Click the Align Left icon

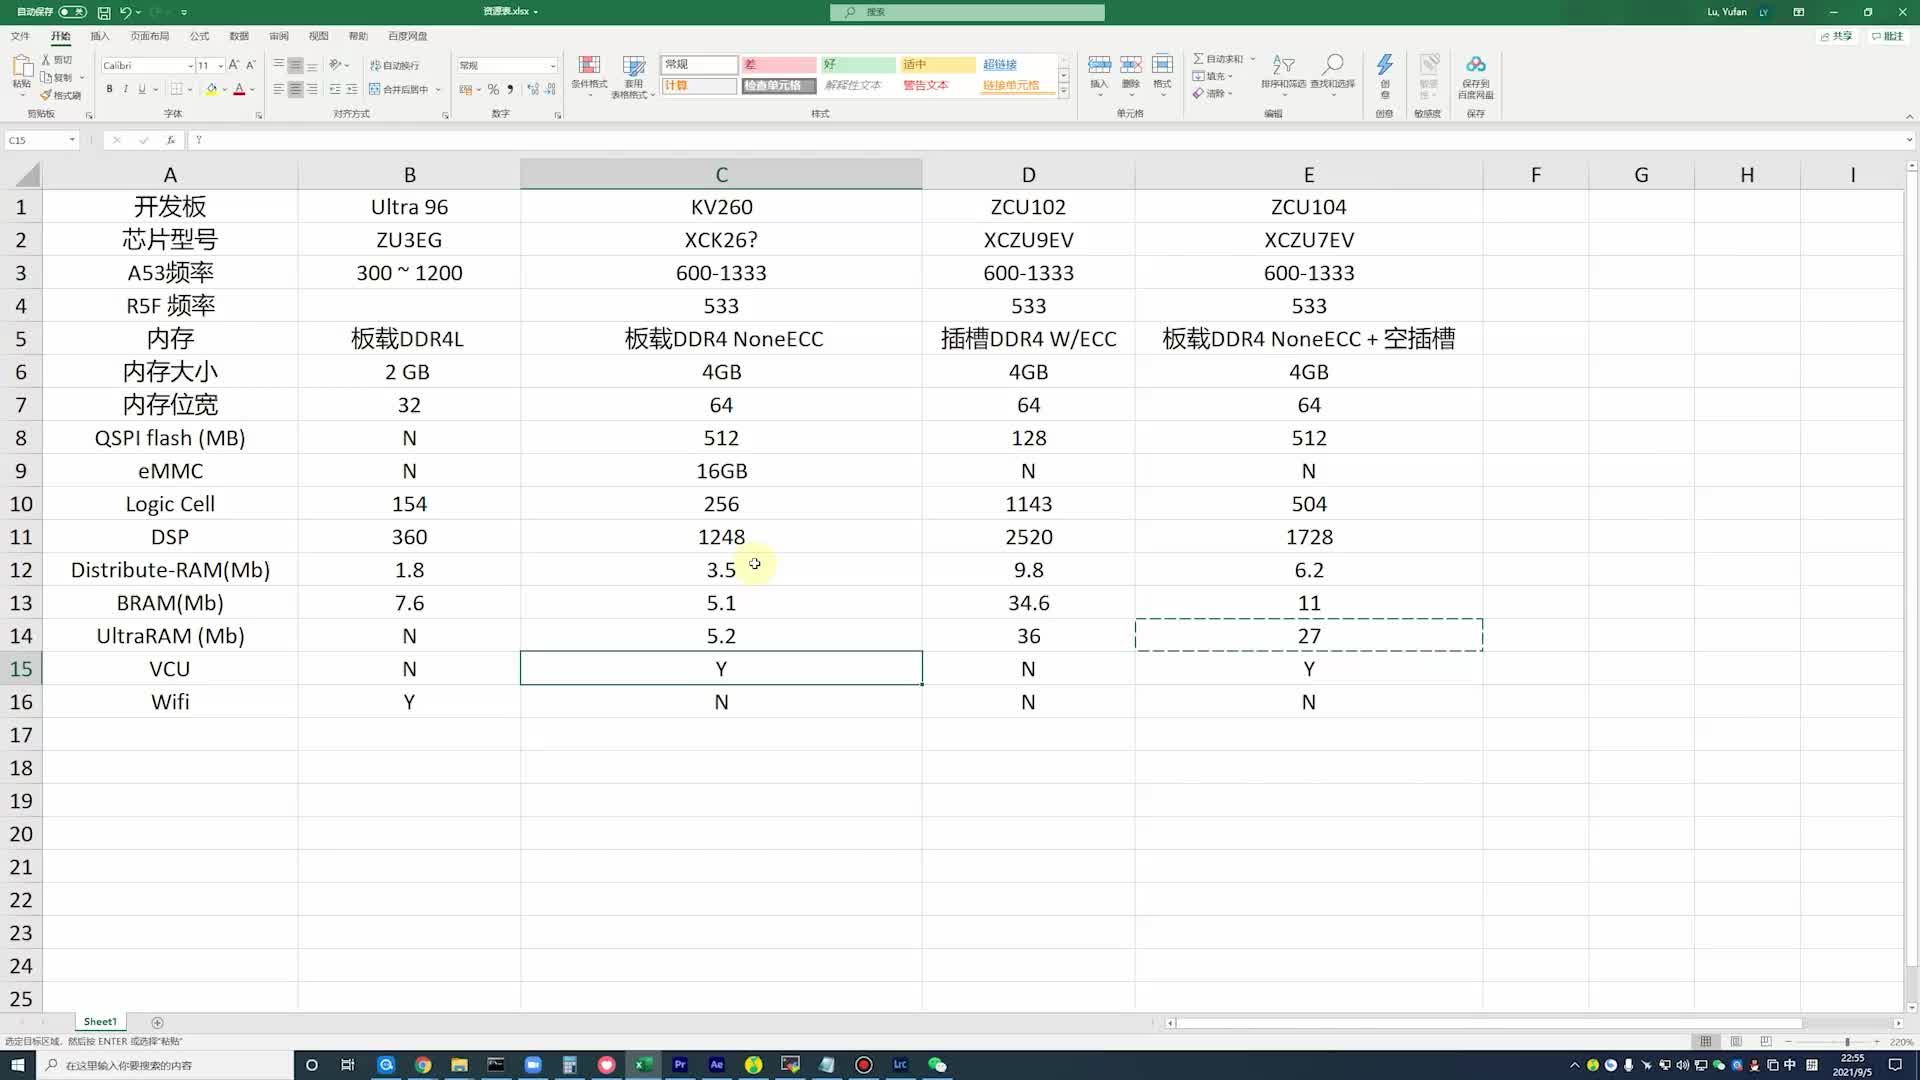pos(278,89)
